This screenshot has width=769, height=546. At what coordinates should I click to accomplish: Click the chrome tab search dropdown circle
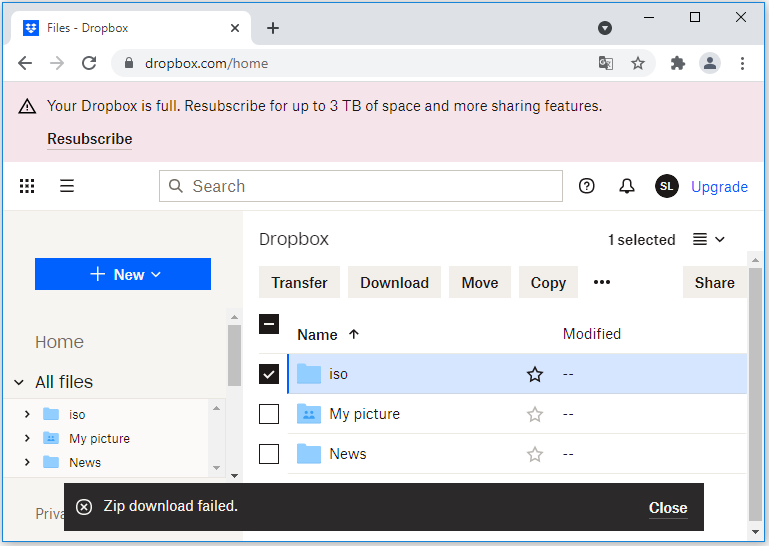[x=605, y=28]
